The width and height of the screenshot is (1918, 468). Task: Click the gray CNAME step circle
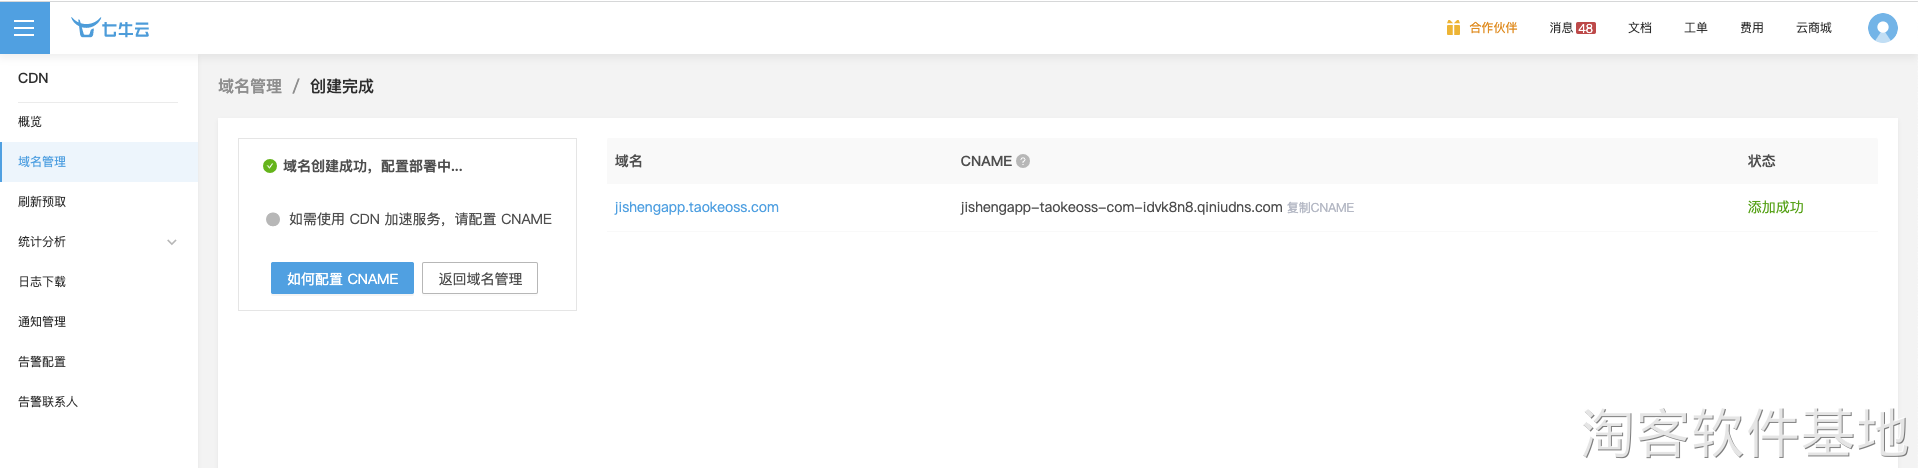[273, 219]
